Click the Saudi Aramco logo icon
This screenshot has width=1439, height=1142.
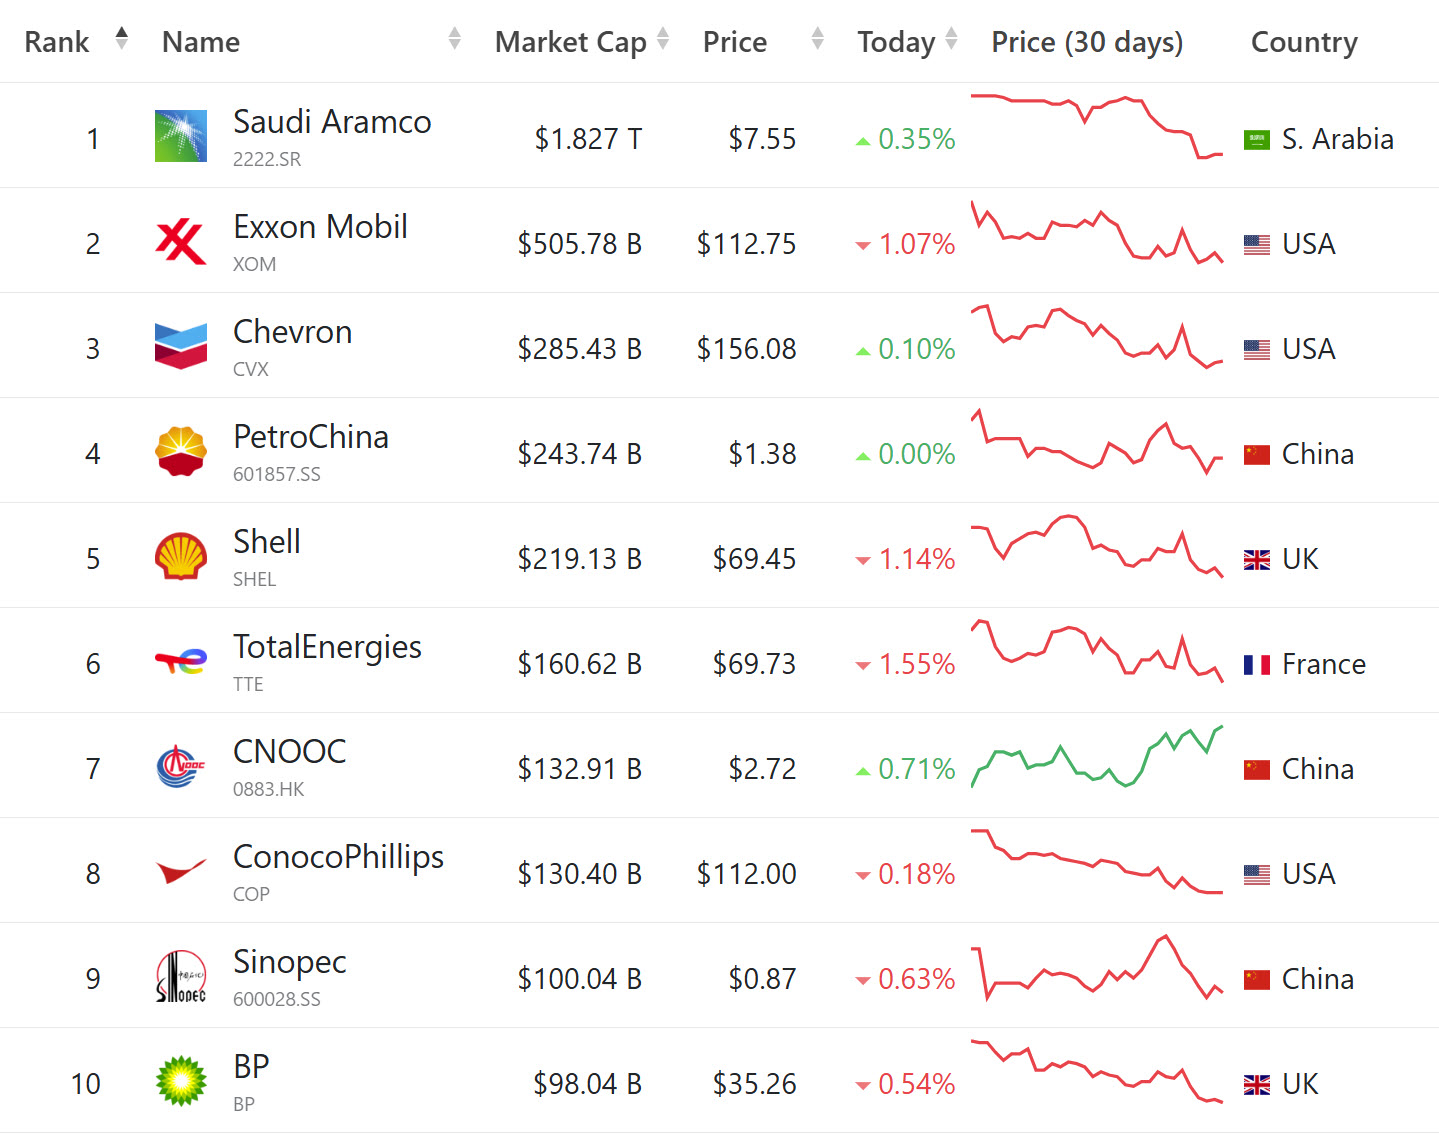(x=181, y=136)
